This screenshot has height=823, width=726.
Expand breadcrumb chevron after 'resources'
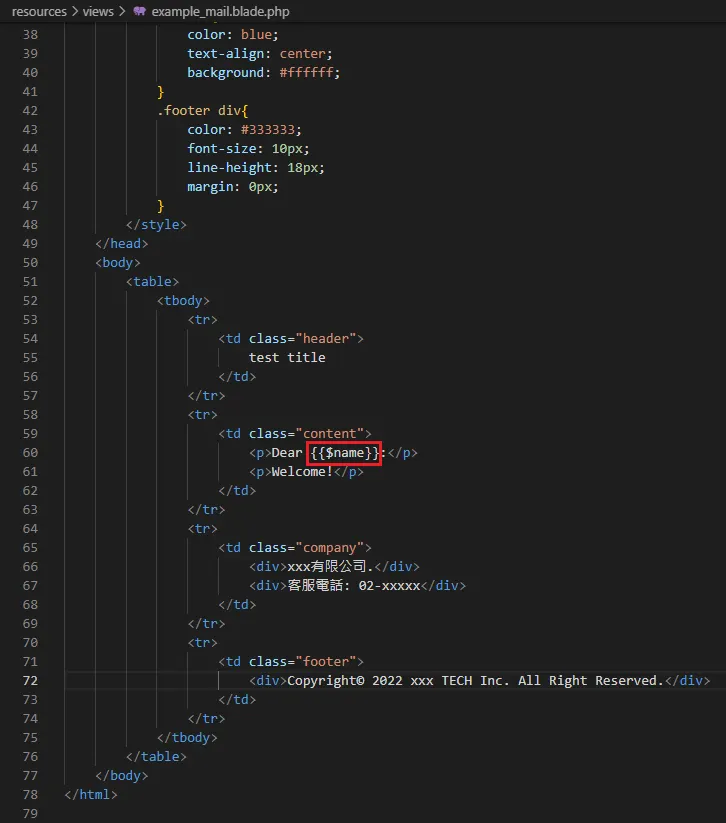pos(75,11)
